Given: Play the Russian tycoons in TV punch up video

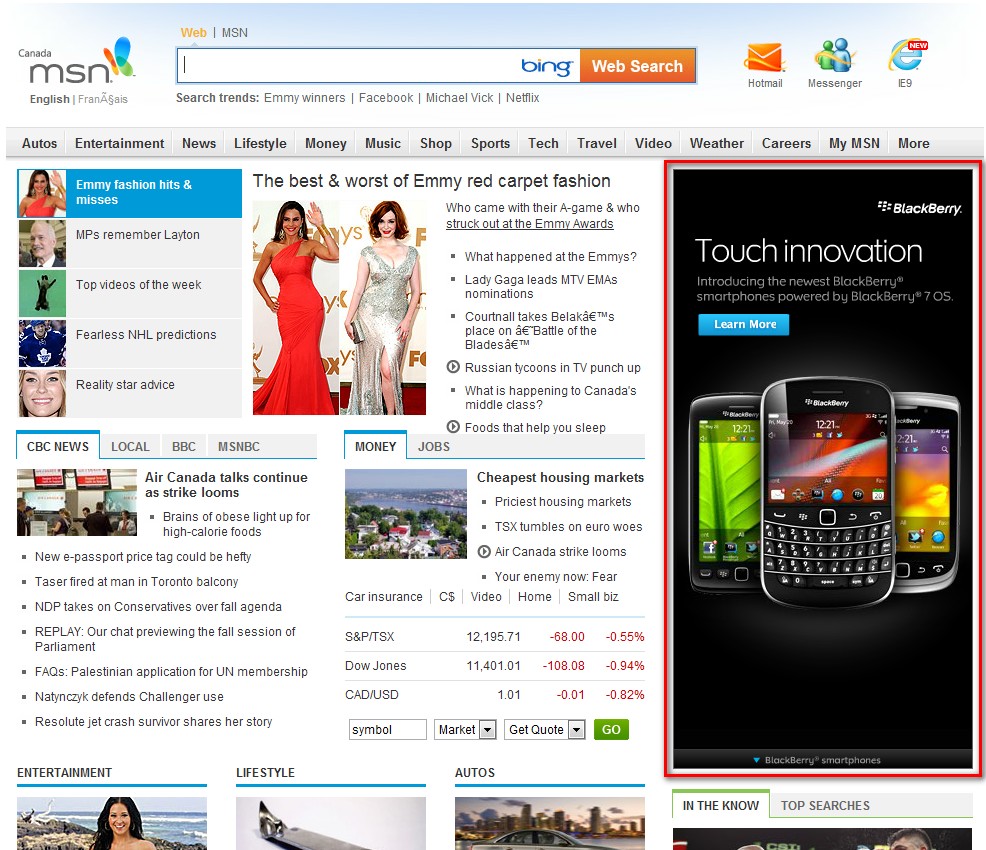Looking at the screenshot, I should 453,367.
